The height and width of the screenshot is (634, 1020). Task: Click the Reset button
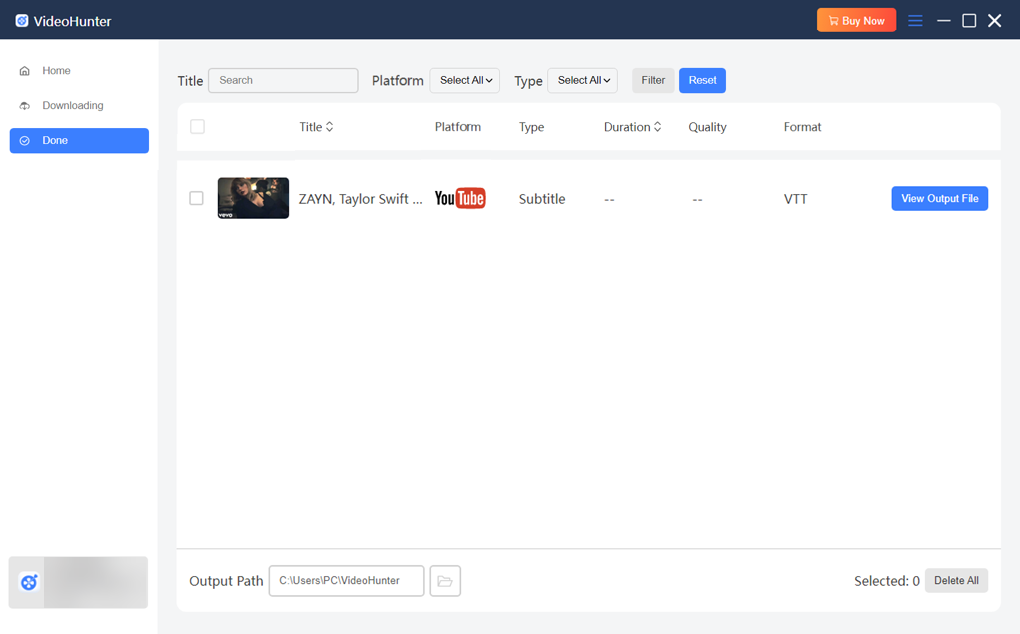tap(703, 81)
